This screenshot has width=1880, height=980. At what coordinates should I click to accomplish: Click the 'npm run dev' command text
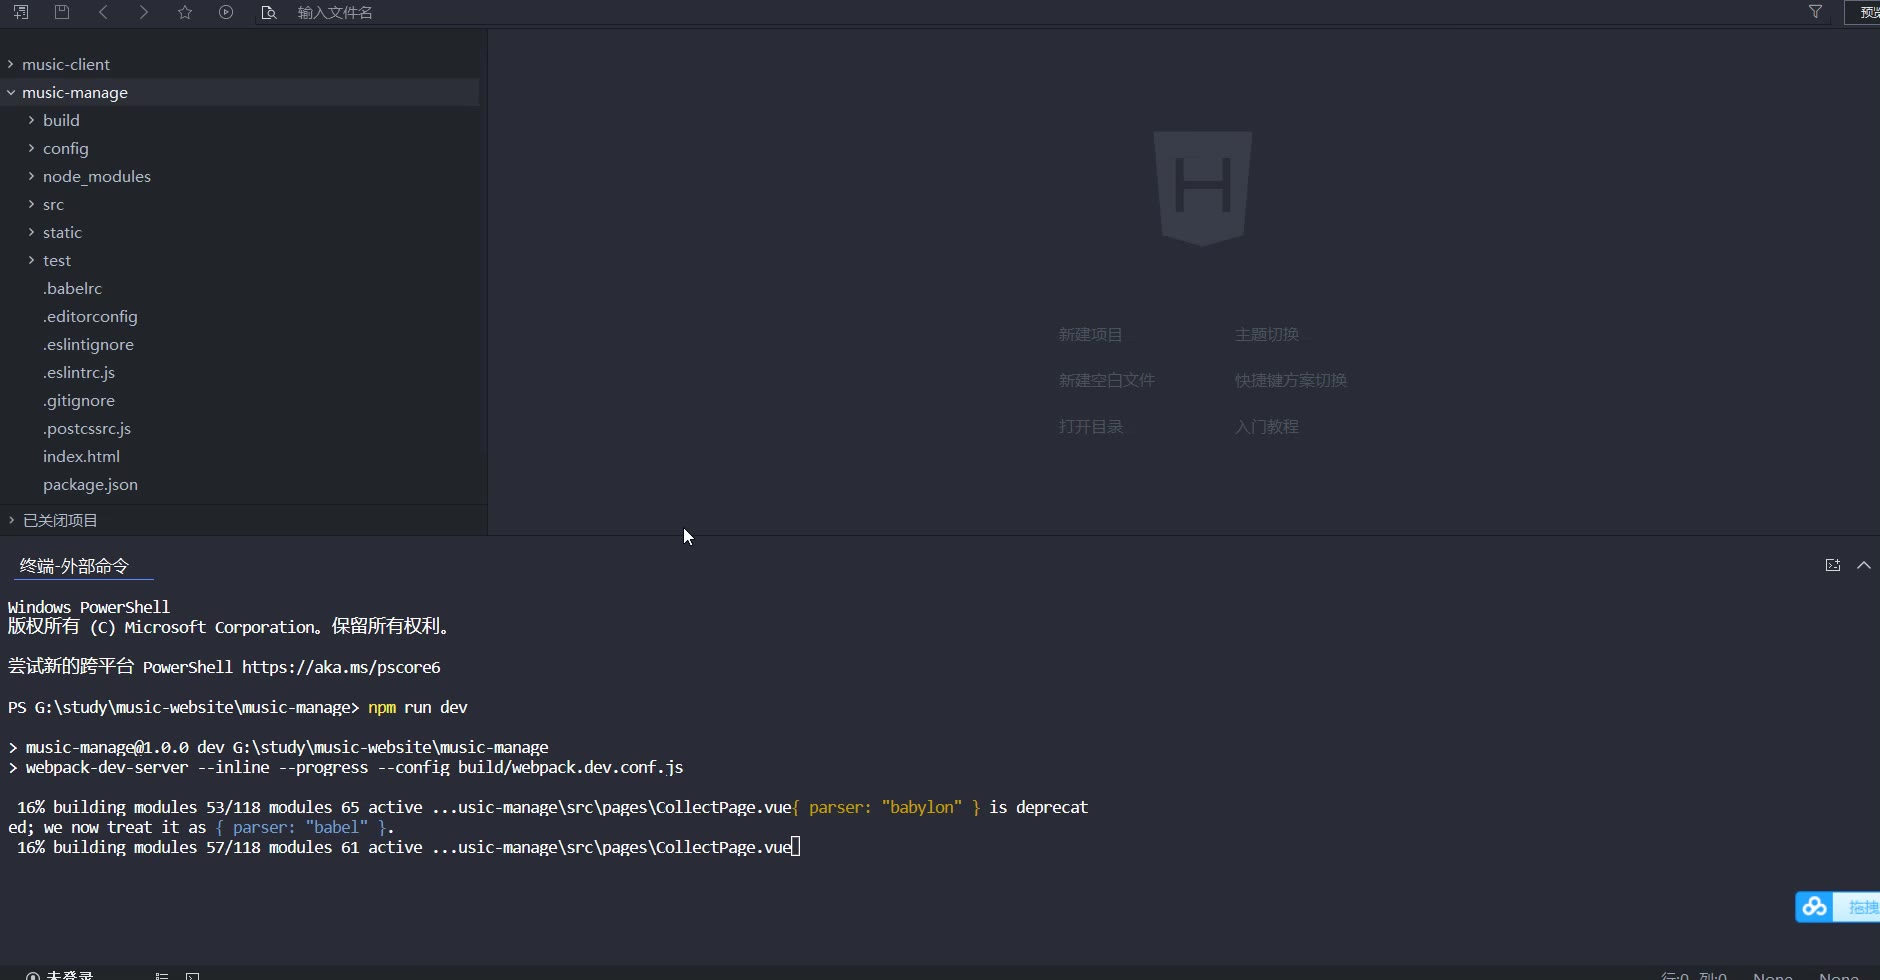click(x=418, y=707)
